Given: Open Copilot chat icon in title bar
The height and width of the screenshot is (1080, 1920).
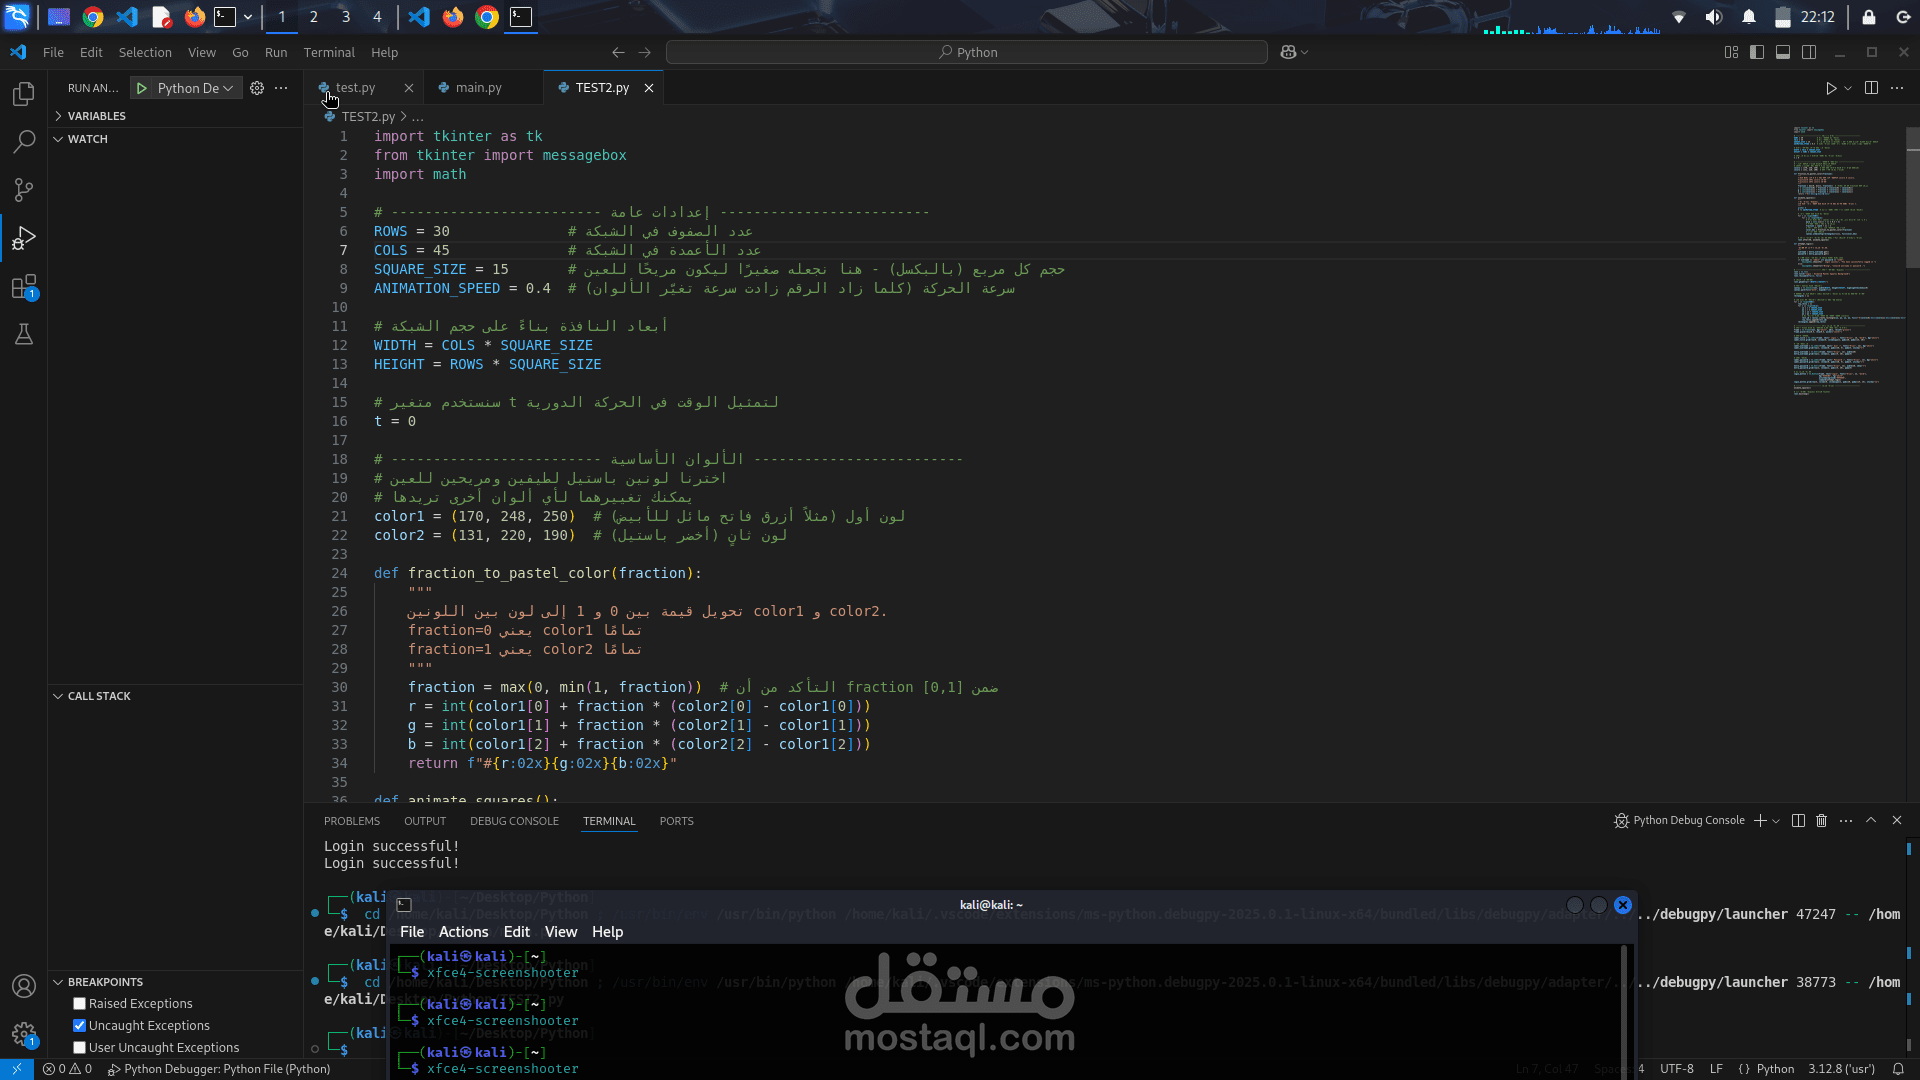Looking at the screenshot, I should click(1288, 52).
